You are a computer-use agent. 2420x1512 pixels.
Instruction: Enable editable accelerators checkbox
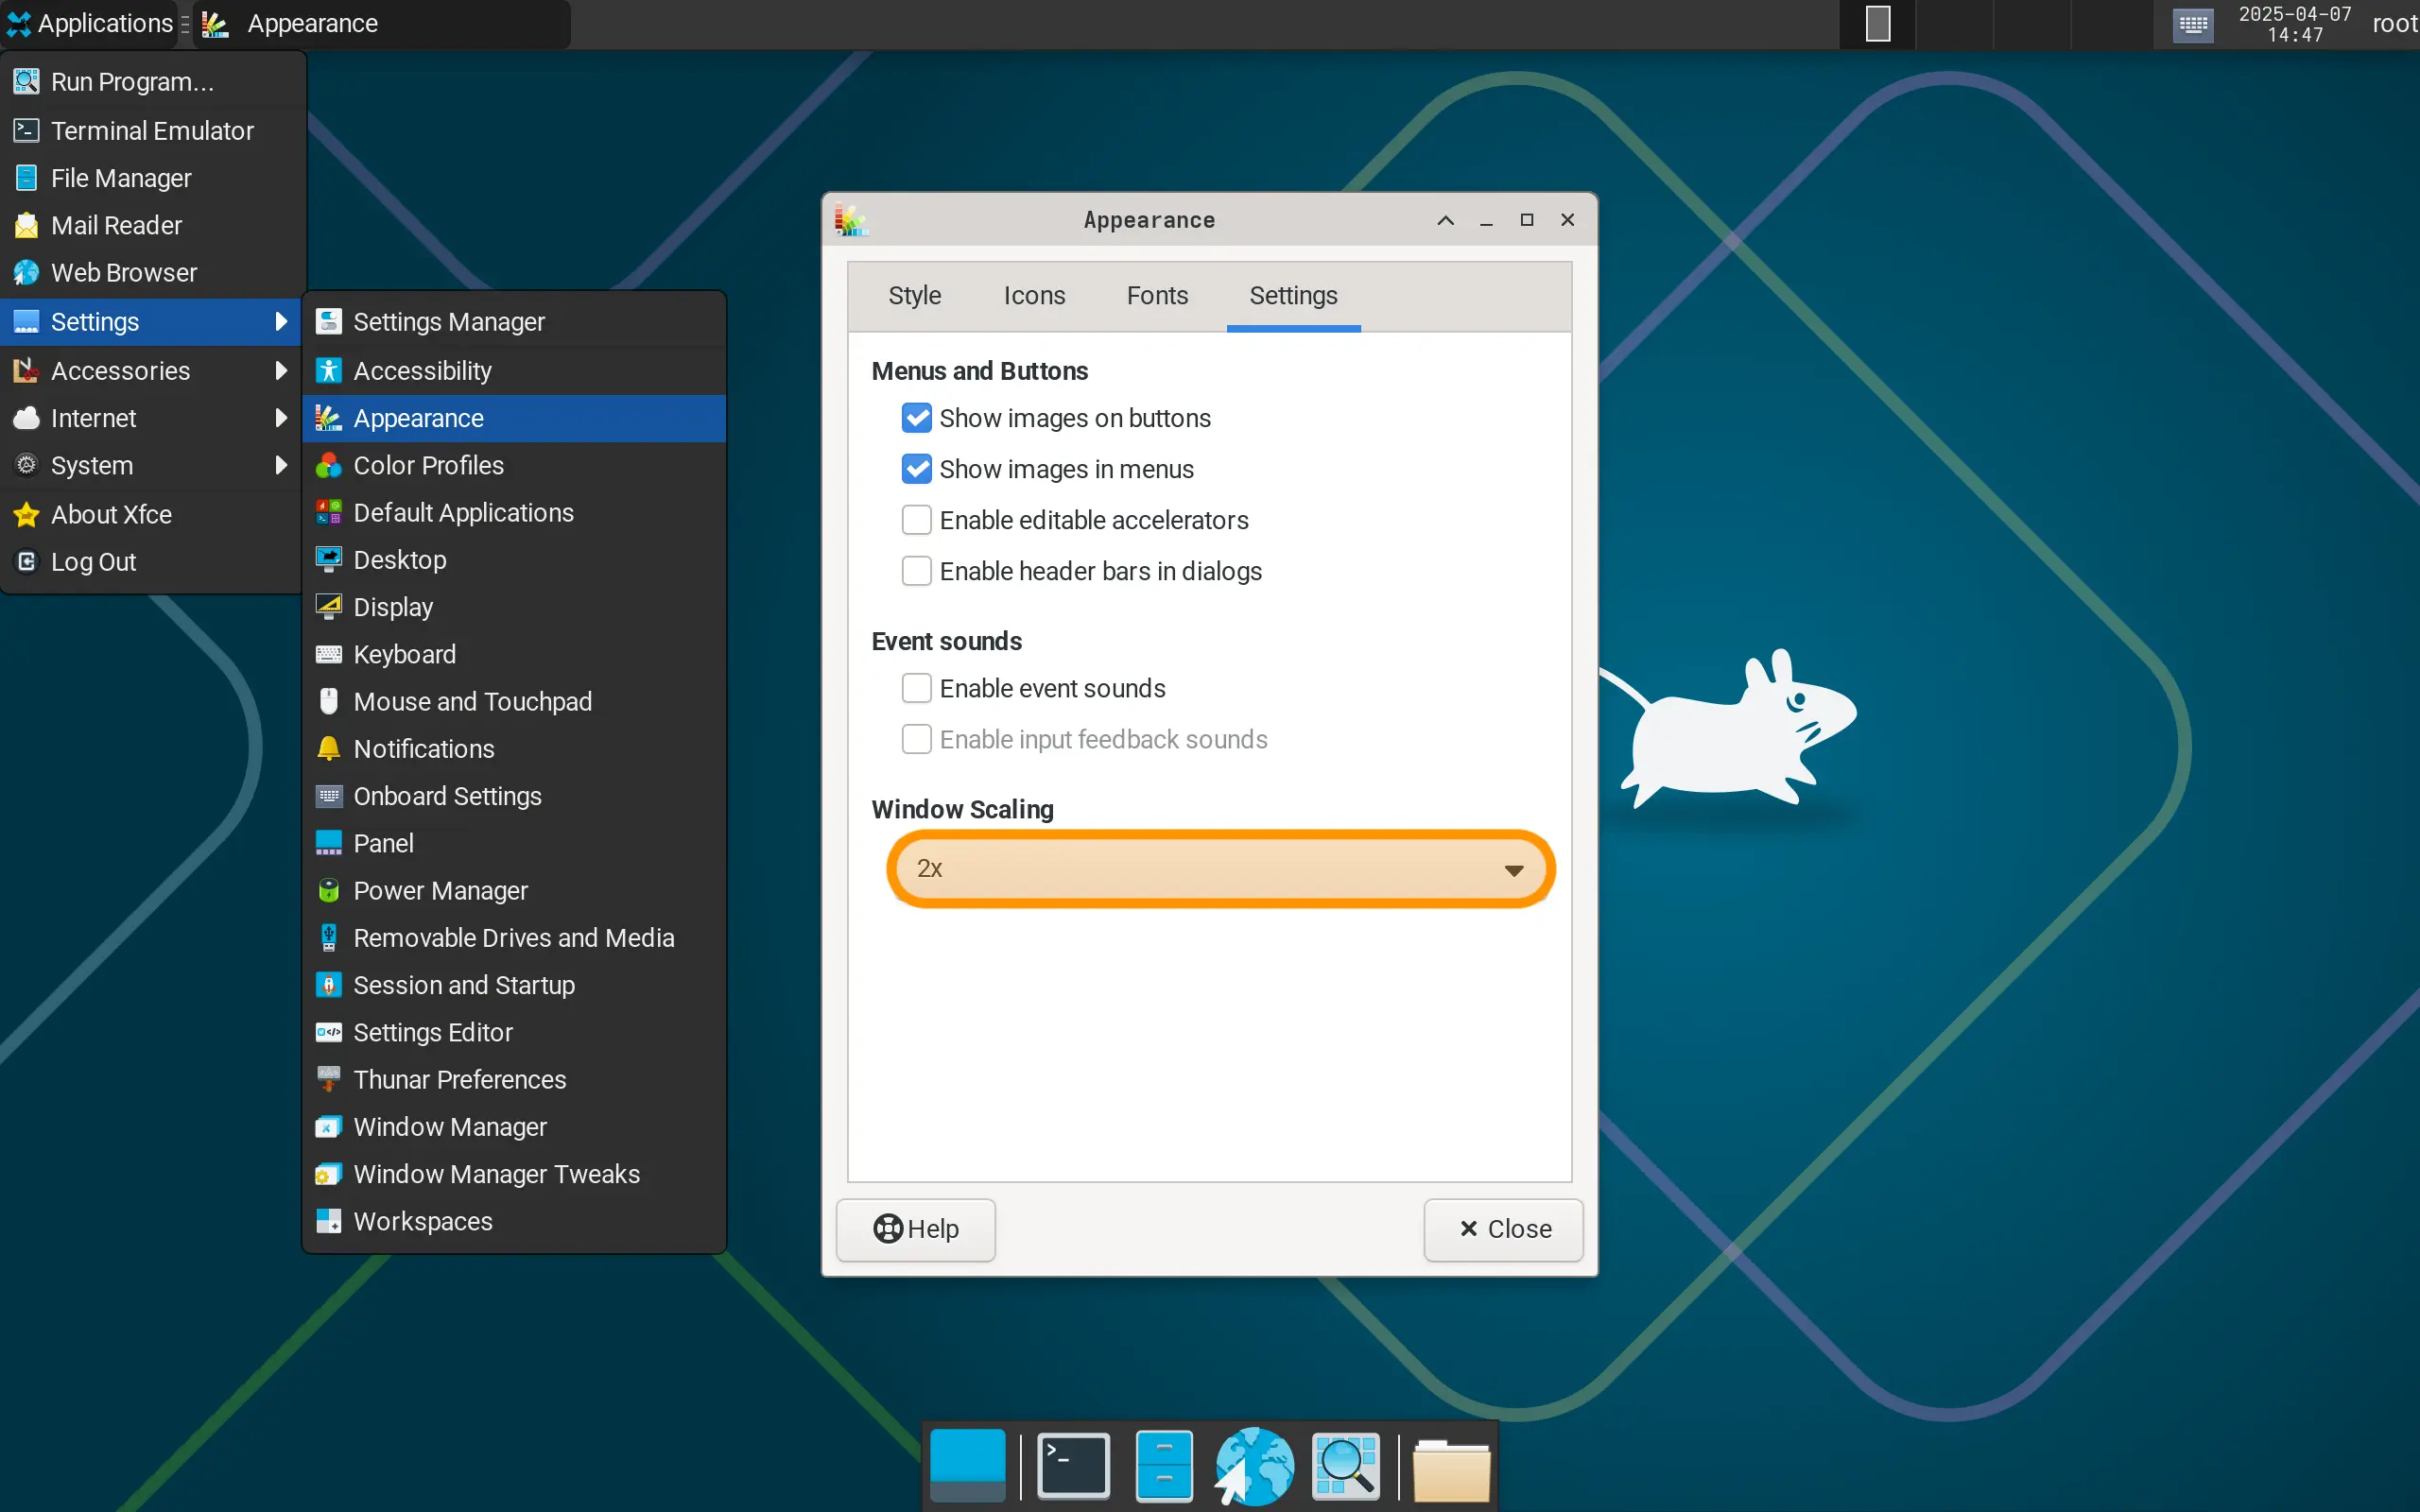916,520
